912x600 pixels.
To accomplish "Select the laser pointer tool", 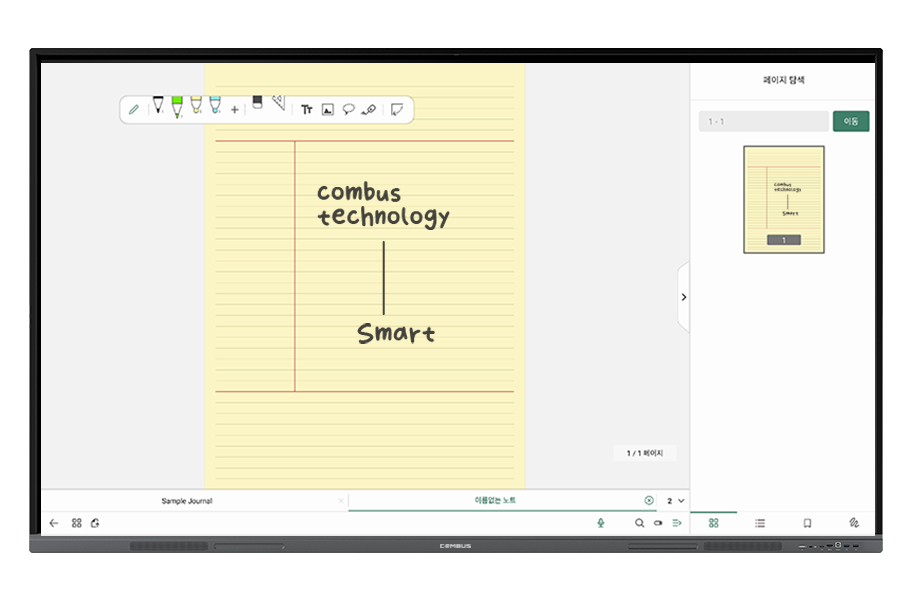I will 369,109.
